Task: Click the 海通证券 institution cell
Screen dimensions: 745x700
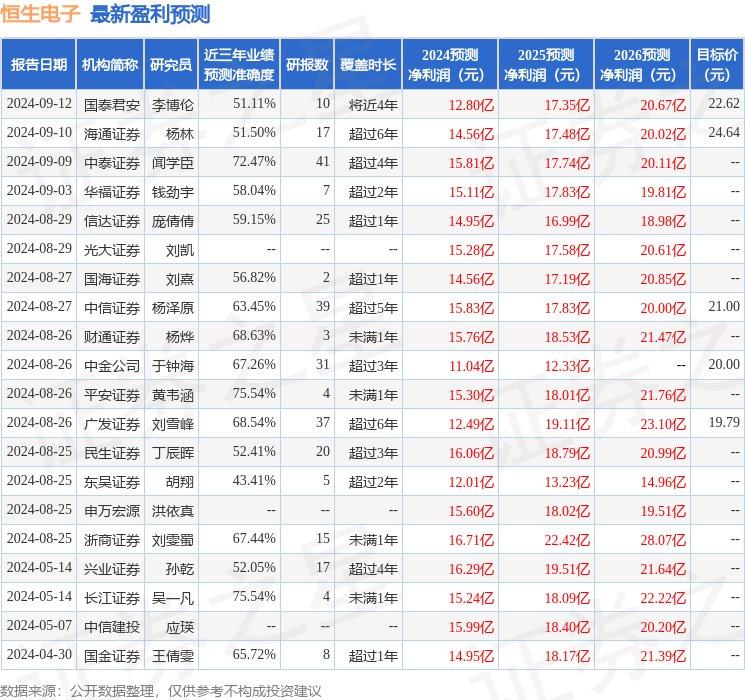Action: (112, 134)
